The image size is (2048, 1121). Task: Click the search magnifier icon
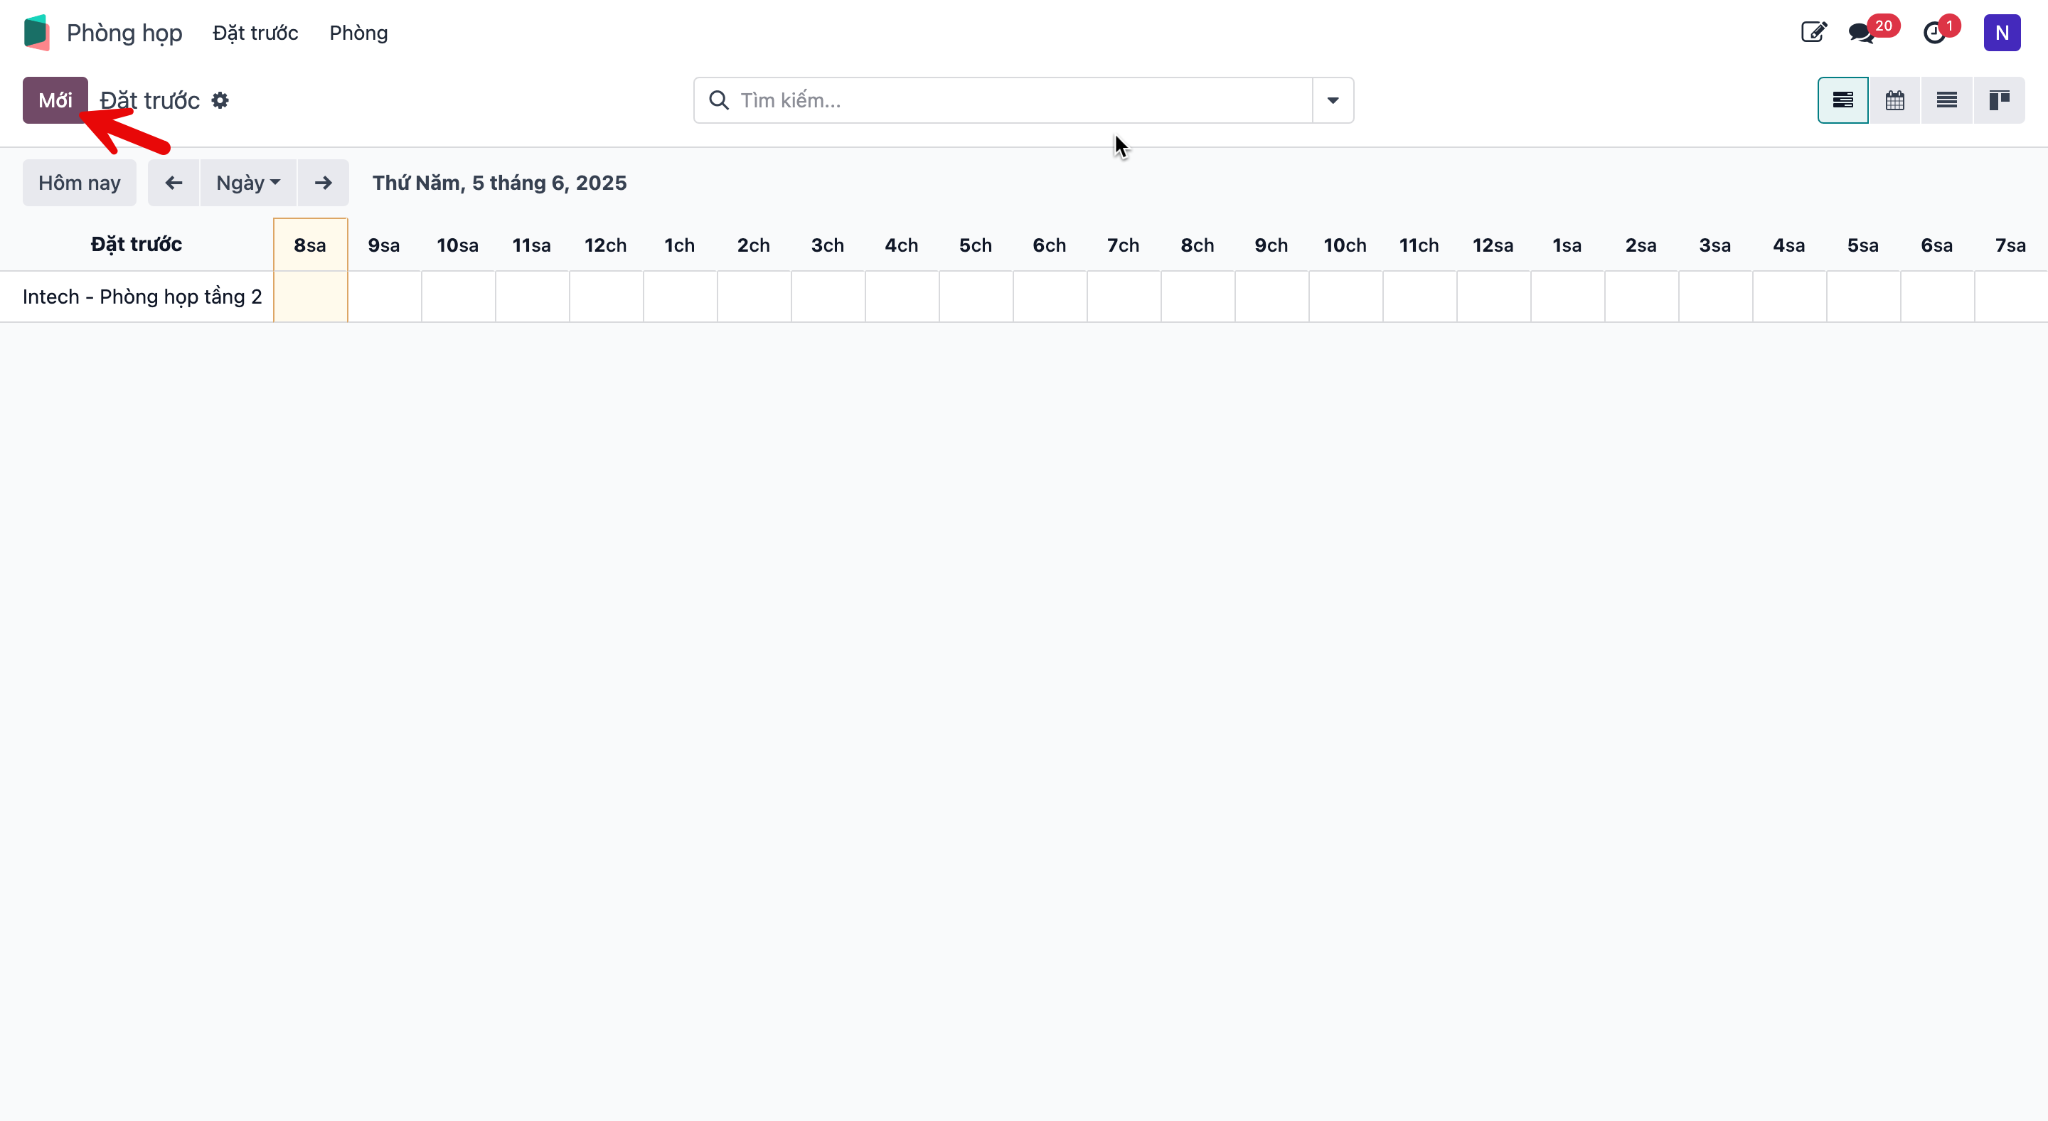pyautogui.click(x=718, y=100)
